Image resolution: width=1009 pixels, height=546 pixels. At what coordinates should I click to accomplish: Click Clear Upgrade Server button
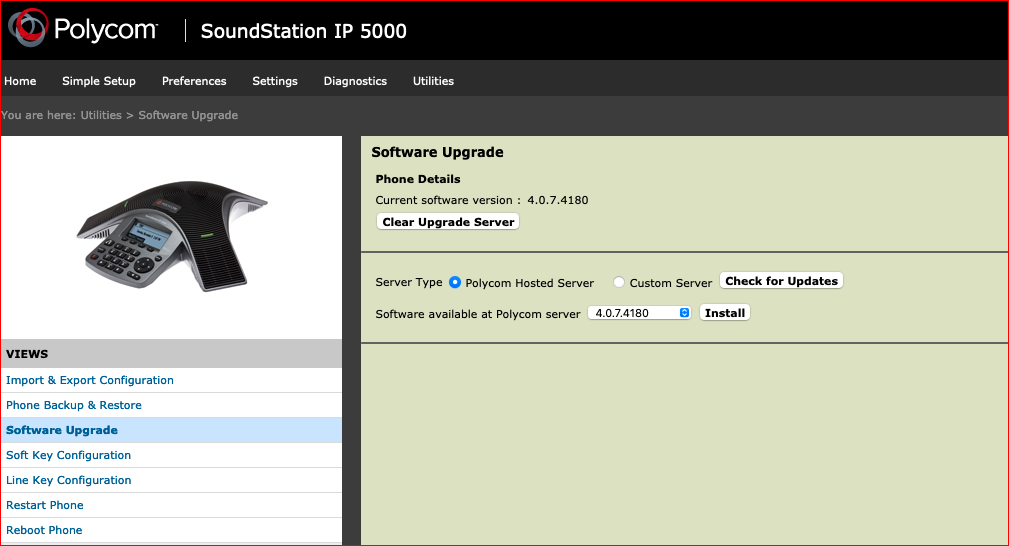point(448,221)
